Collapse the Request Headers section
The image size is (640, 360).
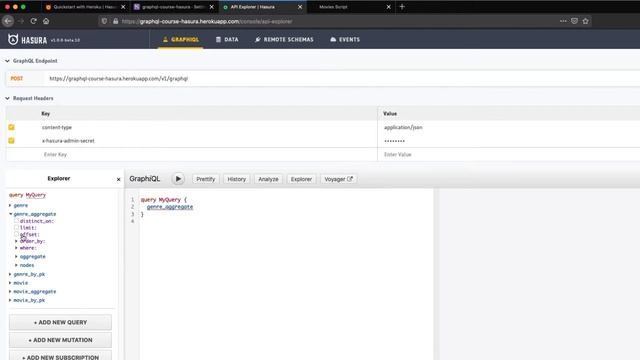[7, 98]
